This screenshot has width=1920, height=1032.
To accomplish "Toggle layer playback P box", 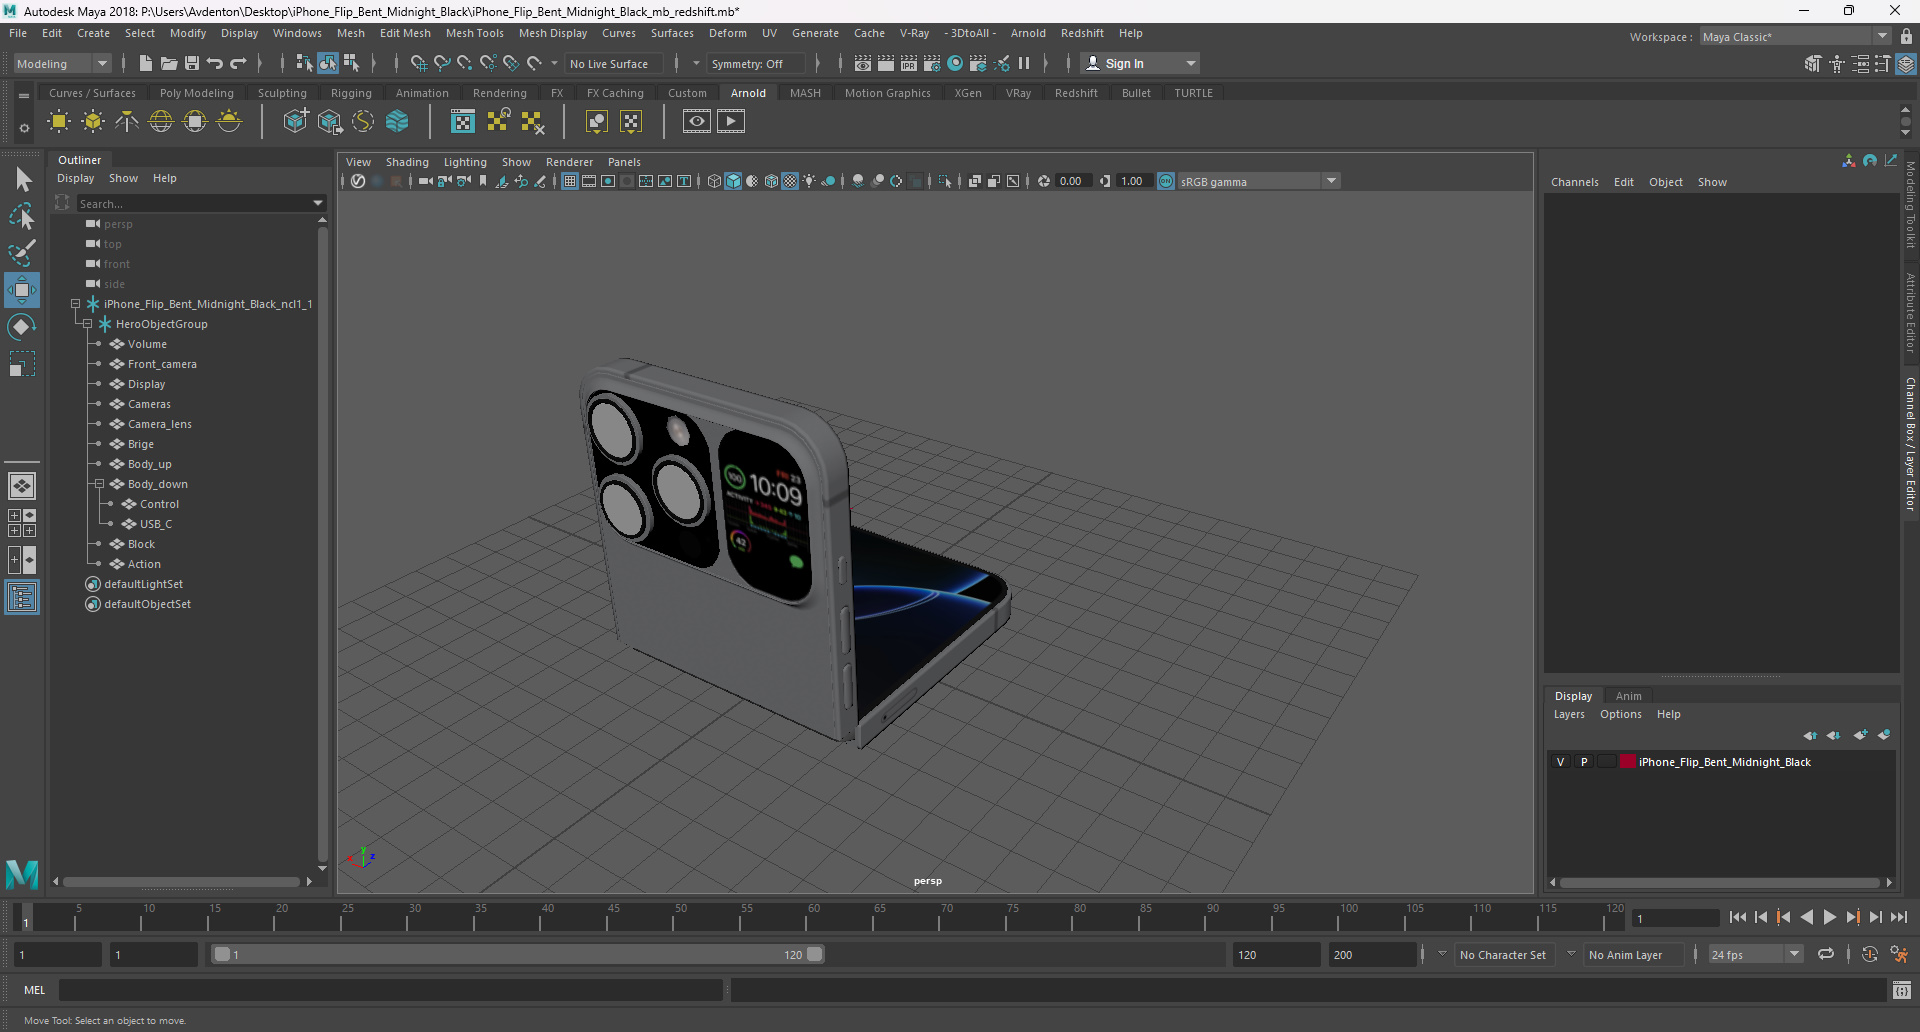I will click(x=1584, y=762).
